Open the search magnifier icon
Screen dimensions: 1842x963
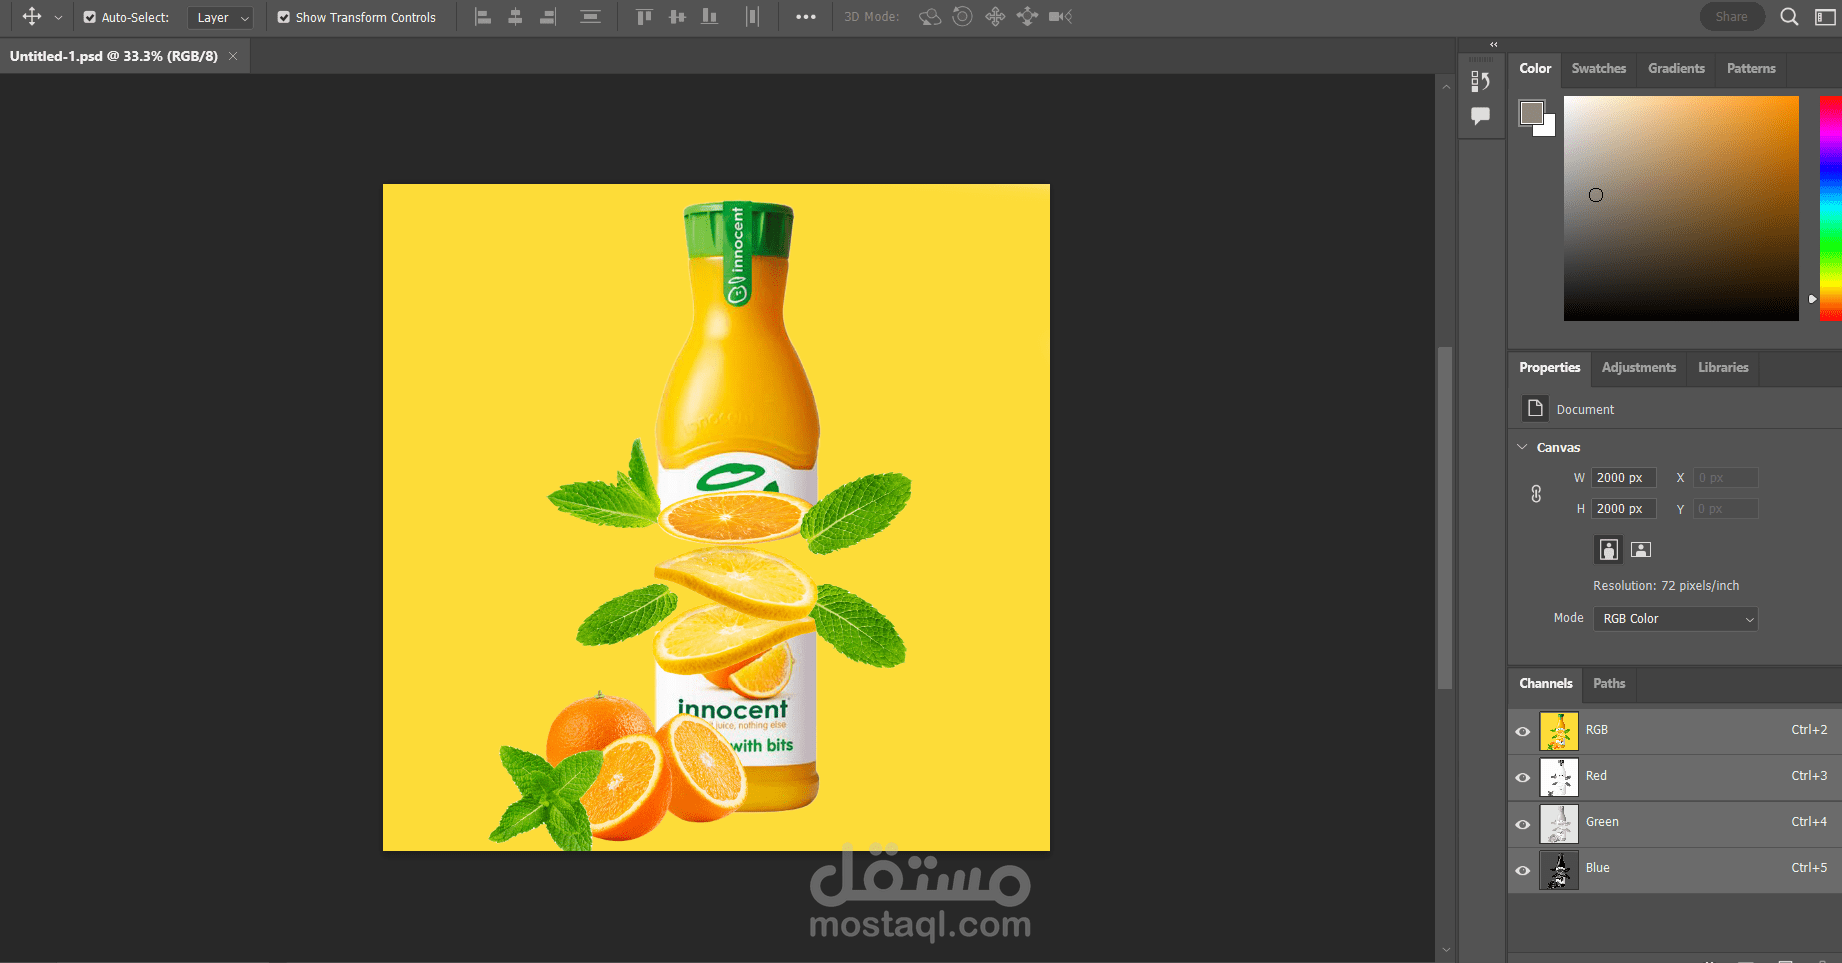click(1790, 17)
